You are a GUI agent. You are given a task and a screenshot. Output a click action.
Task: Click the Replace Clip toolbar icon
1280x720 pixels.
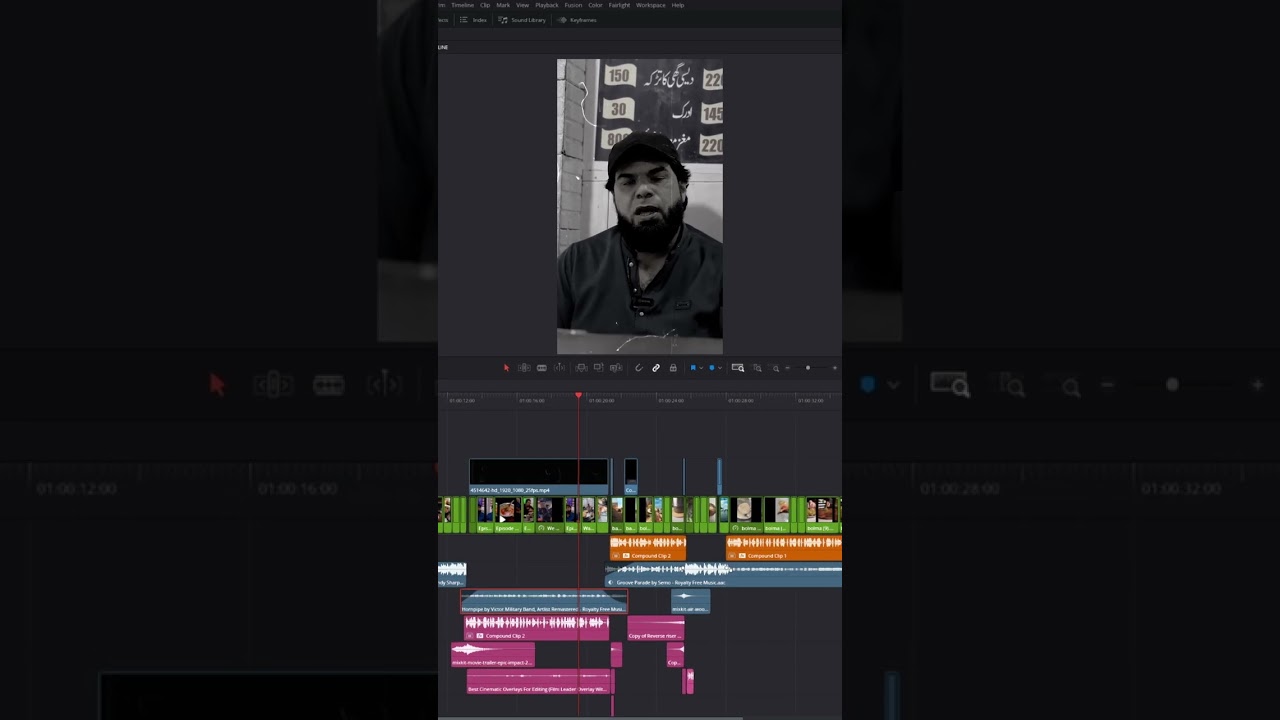point(617,368)
